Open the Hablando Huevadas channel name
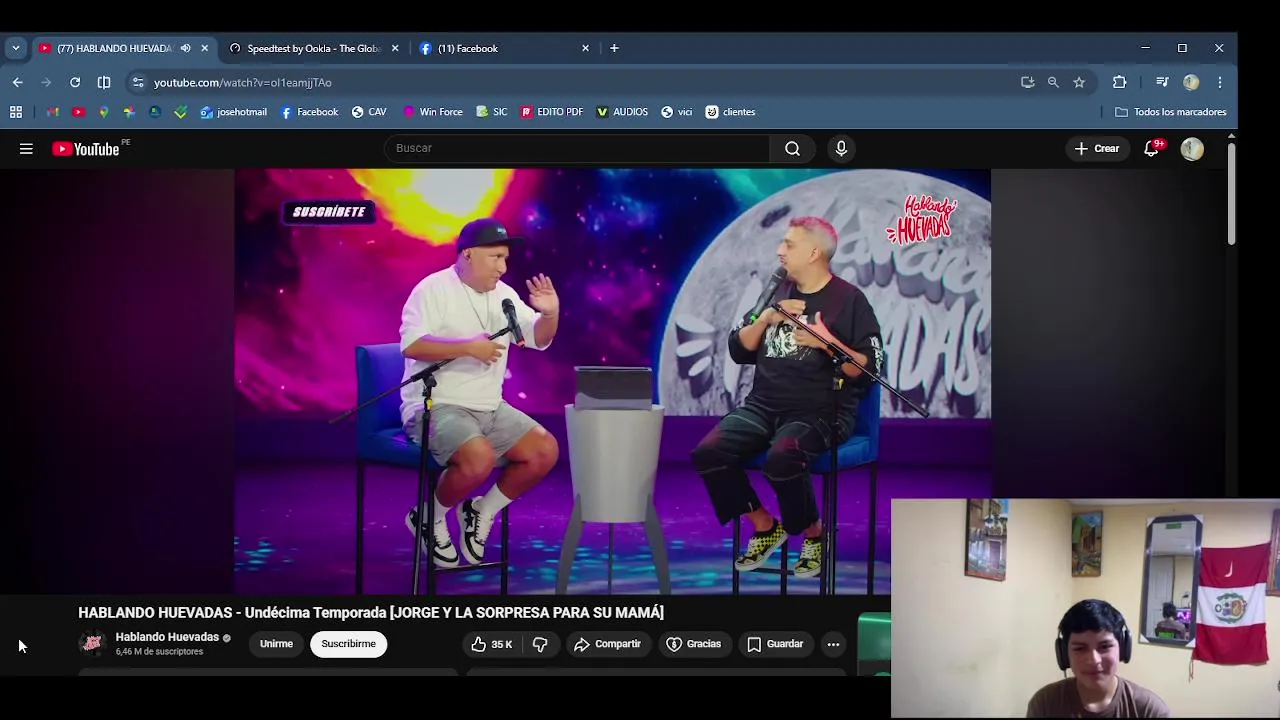Image resolution: width=1280 pixels, height=720 pixels. [167, 637]
